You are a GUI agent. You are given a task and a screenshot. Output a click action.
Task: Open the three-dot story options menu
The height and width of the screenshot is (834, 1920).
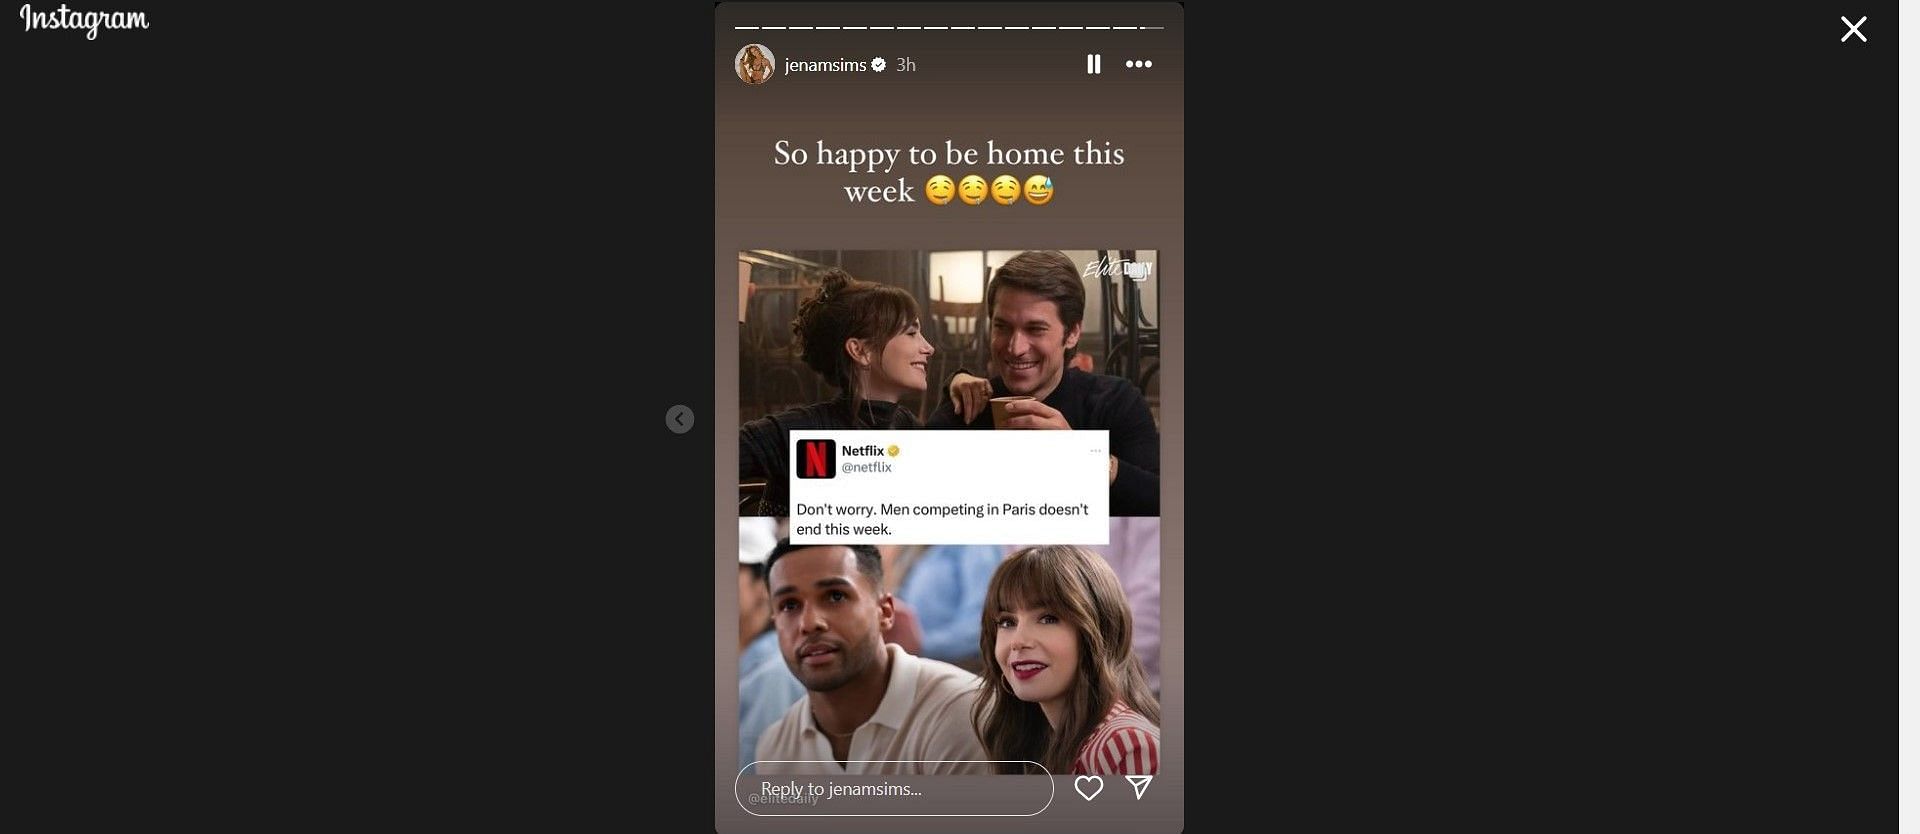tap(1139, 64)
